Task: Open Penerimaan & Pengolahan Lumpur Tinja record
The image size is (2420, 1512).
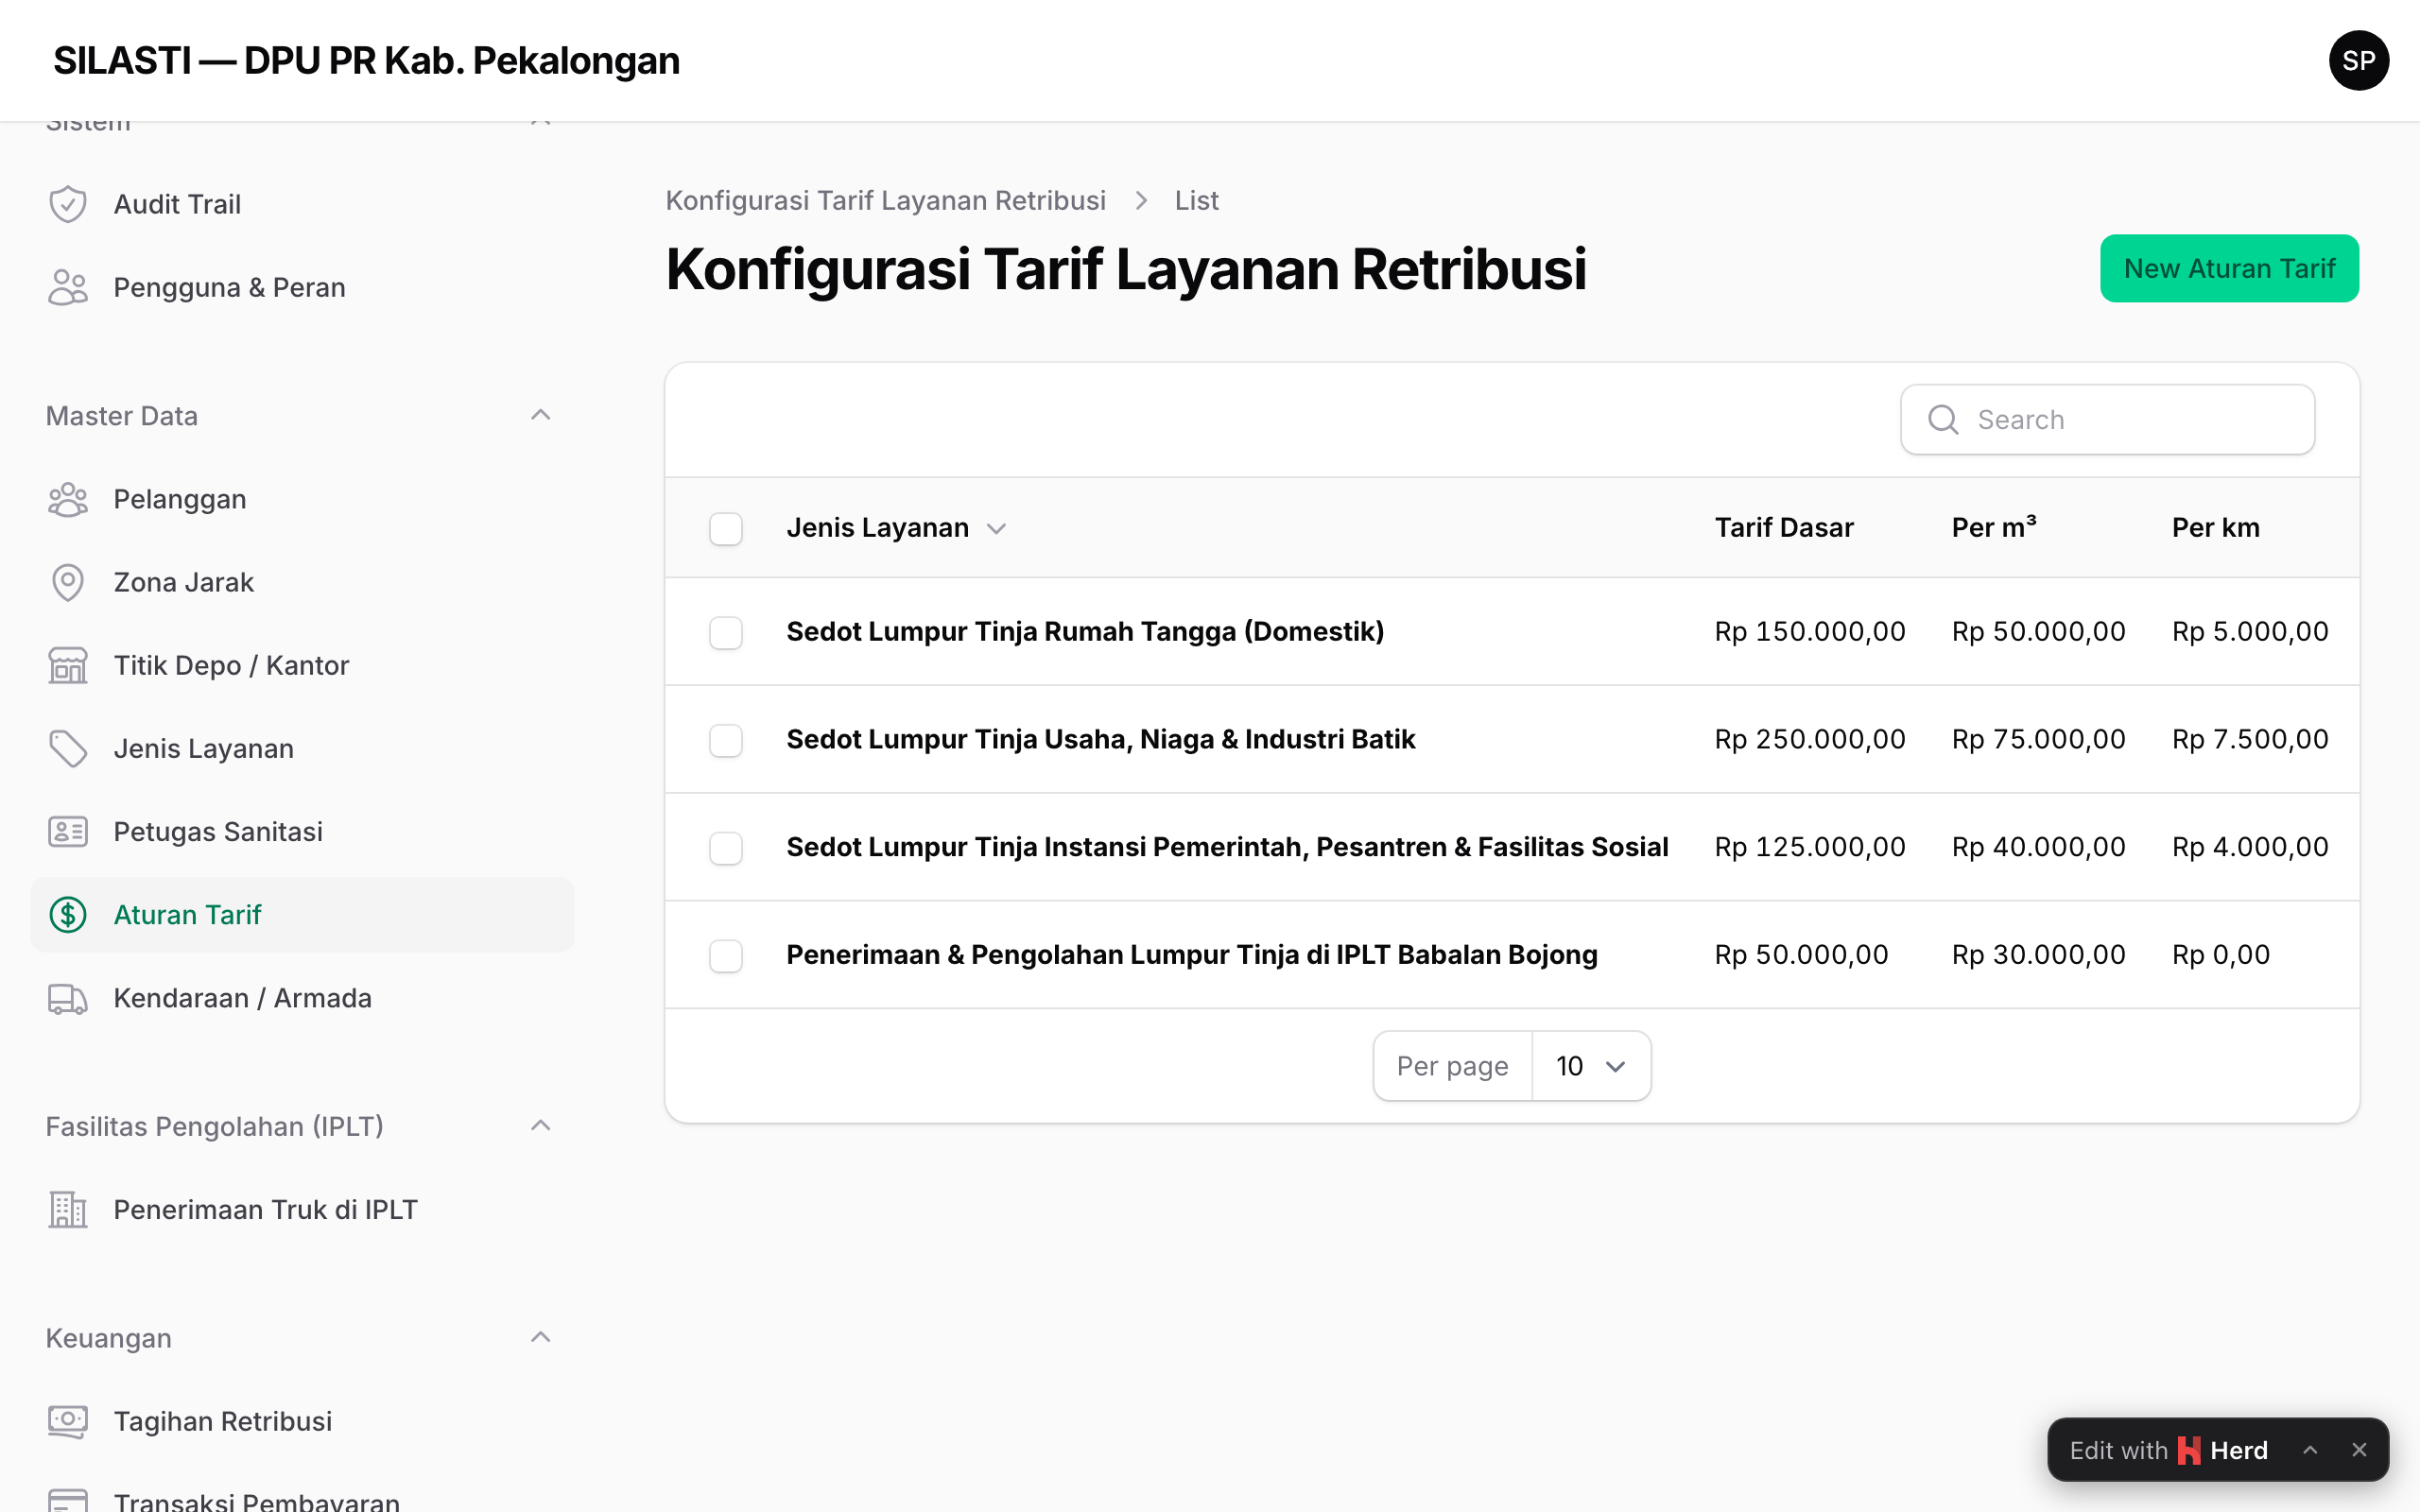Action: [1192, 955]
